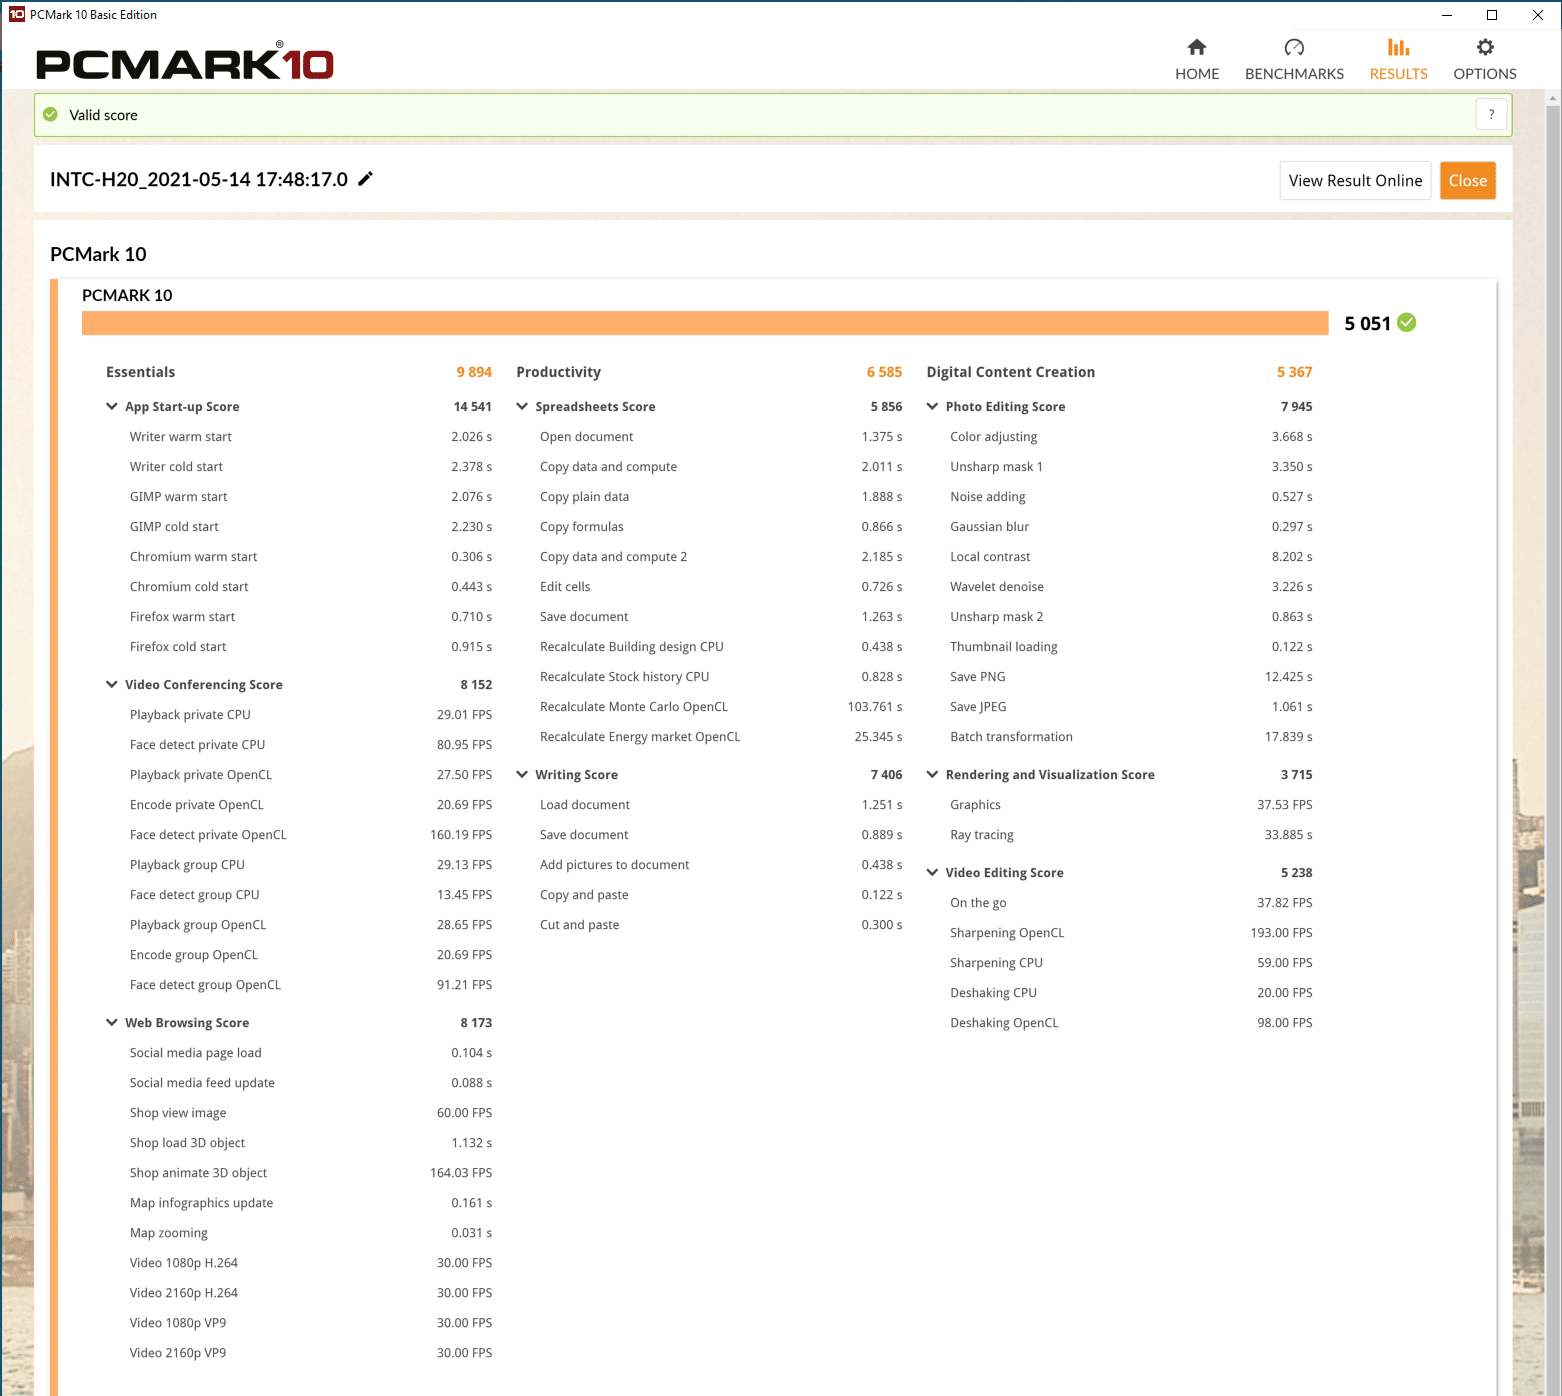Click the orange Close button
Viewport: 1562px width, 1396px height.
[1467, 181]
